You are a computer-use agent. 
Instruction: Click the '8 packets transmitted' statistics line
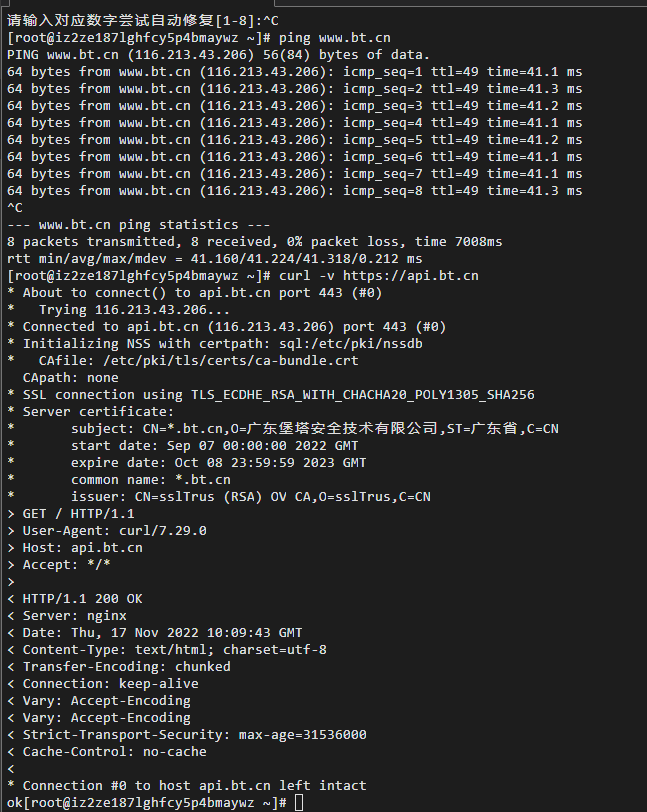pos(255,242)
